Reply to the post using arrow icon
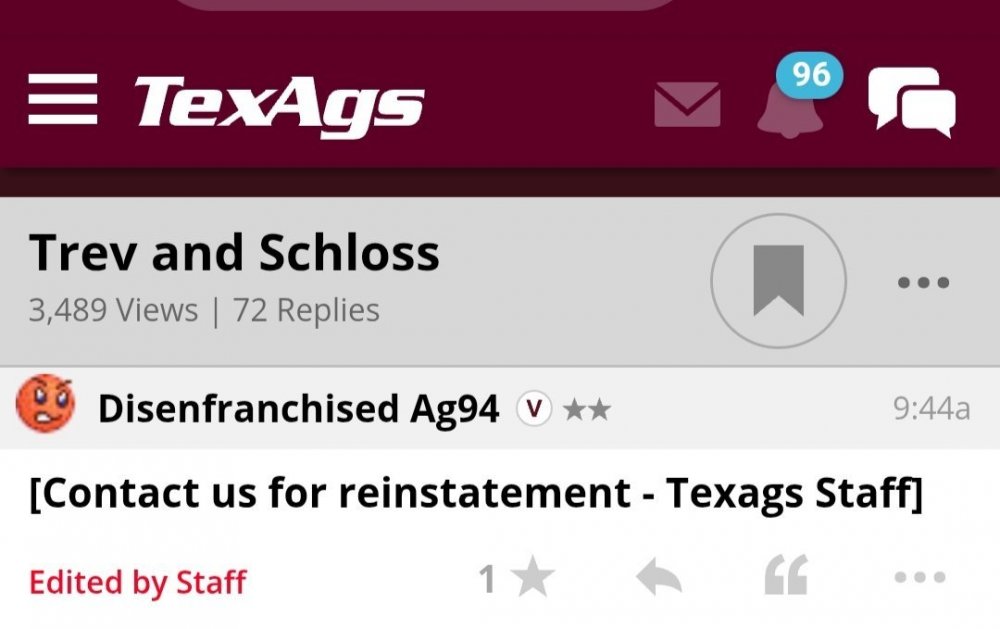The image size is (1000, 629). click(x=659, y=579)
